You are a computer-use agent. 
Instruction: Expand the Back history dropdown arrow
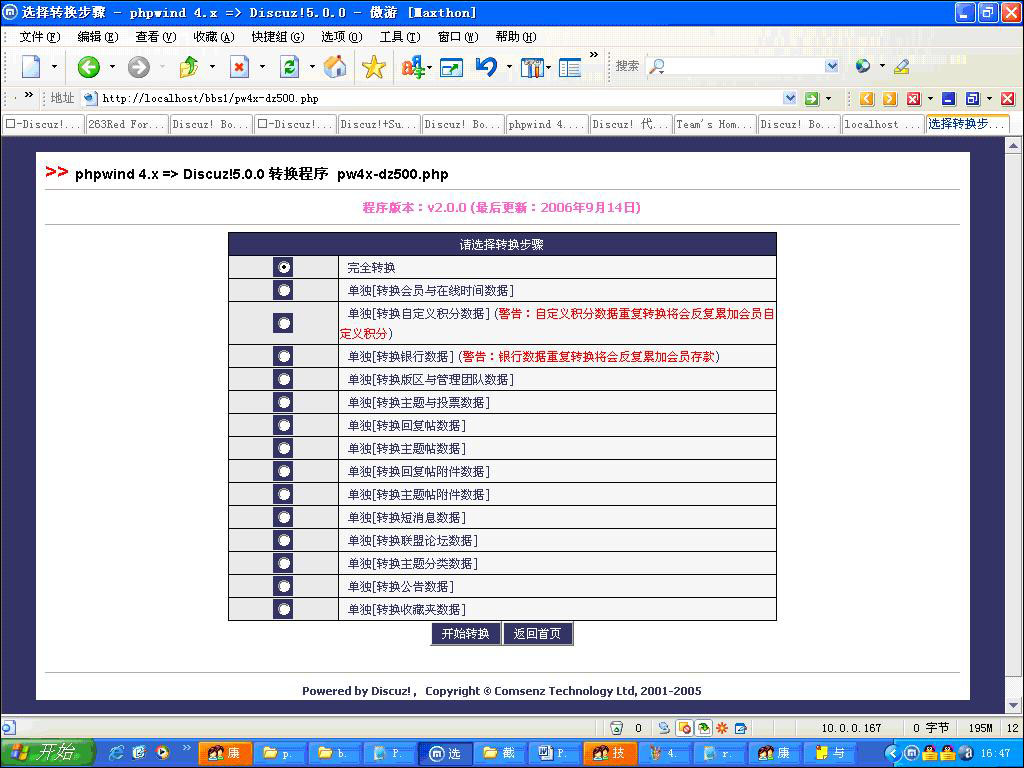pos(112,67)
